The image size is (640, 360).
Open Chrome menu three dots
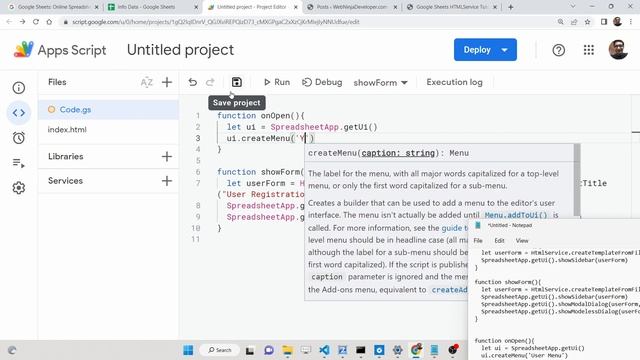[632, 22]
